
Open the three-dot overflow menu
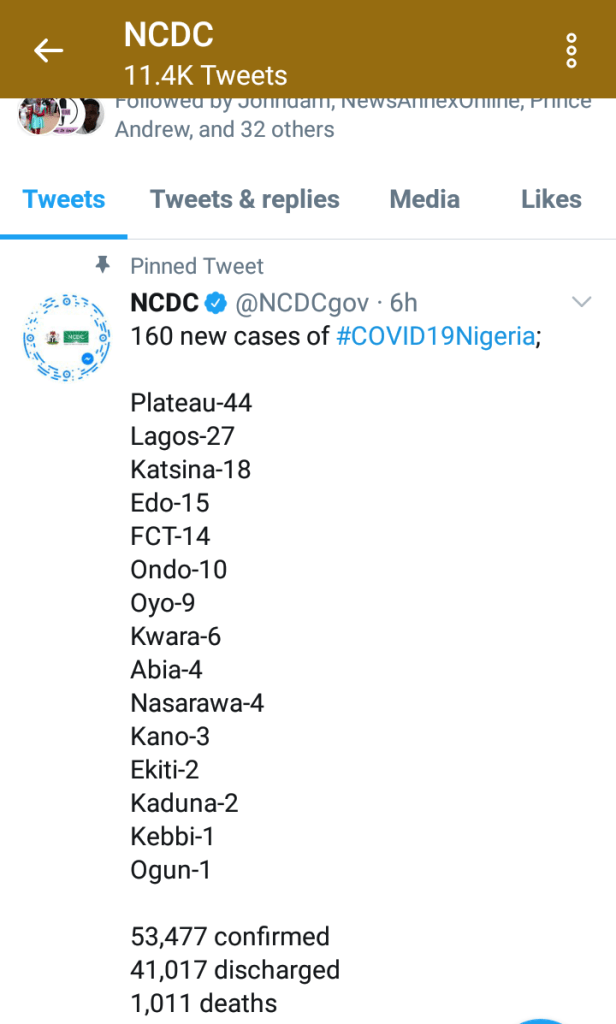571,50
